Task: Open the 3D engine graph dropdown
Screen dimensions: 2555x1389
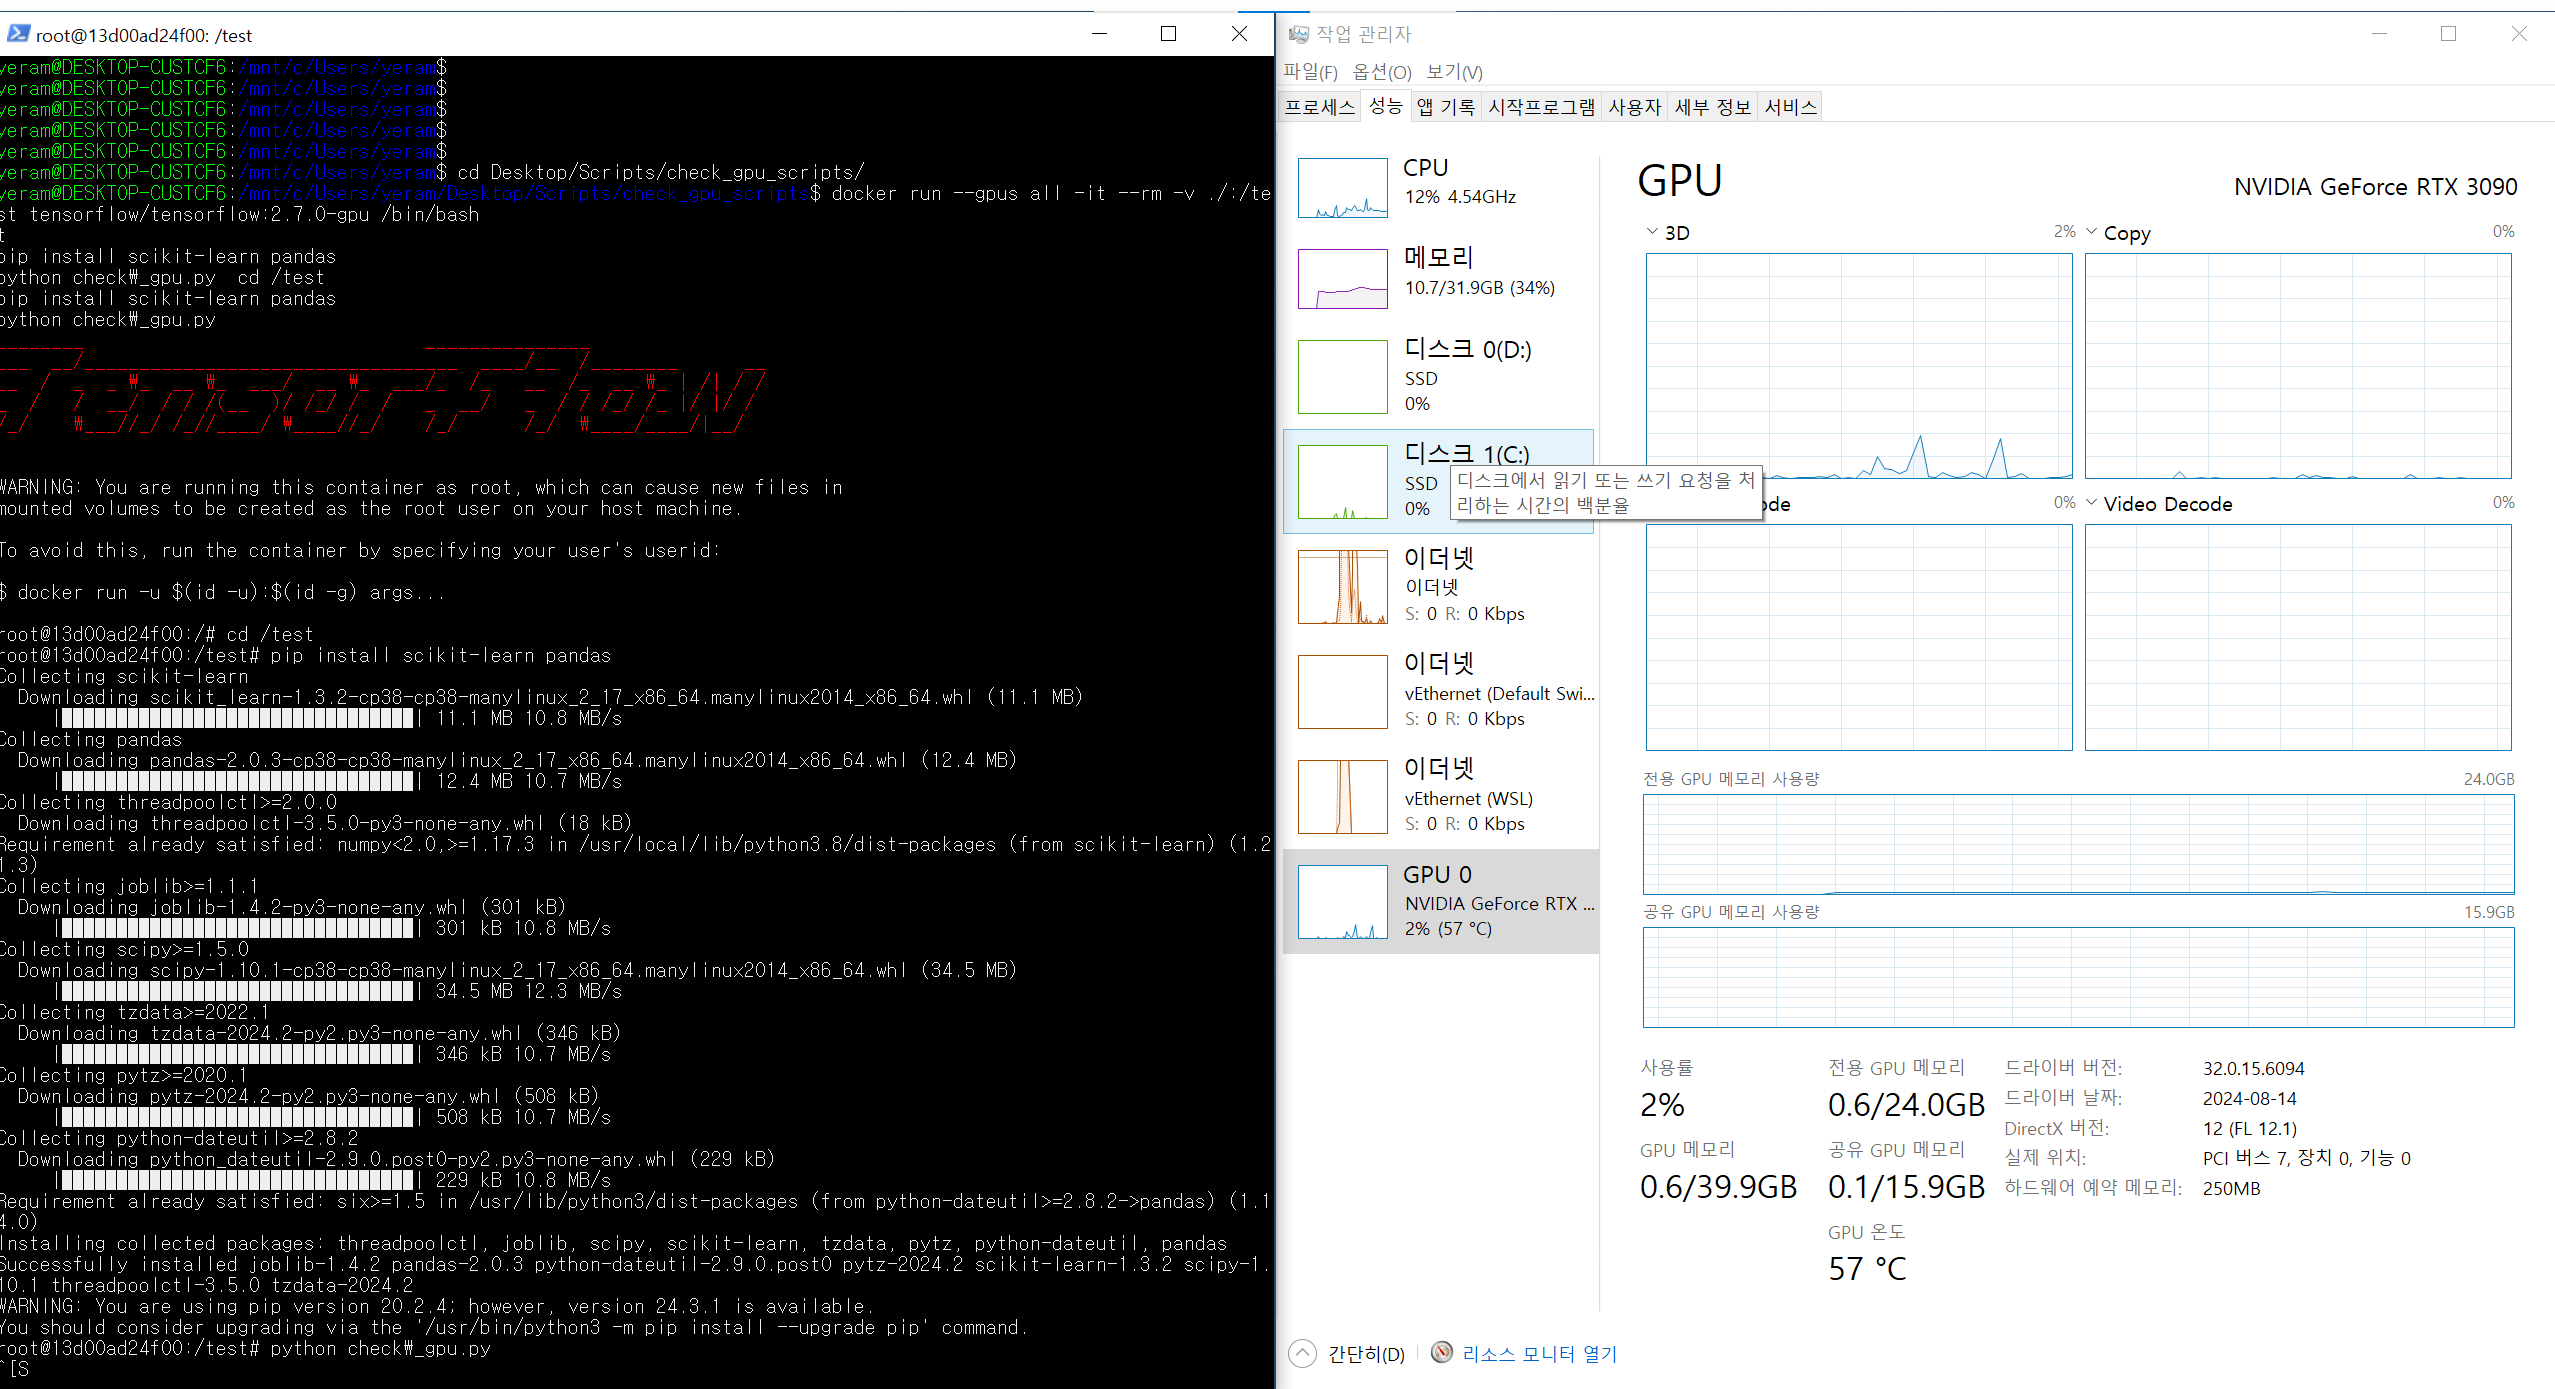Action: tap(1652, 232)
